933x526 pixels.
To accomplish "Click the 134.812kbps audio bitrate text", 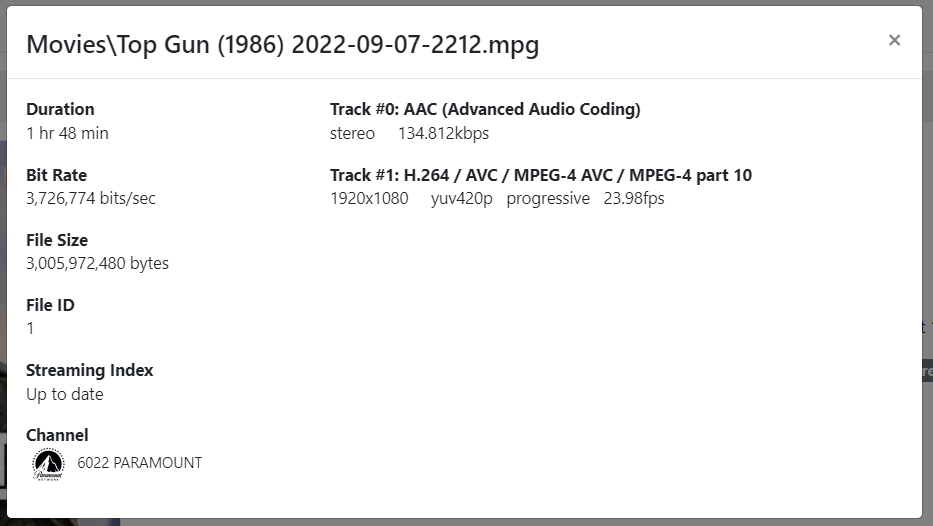I will pyautogui.click(x=443, y=133).
